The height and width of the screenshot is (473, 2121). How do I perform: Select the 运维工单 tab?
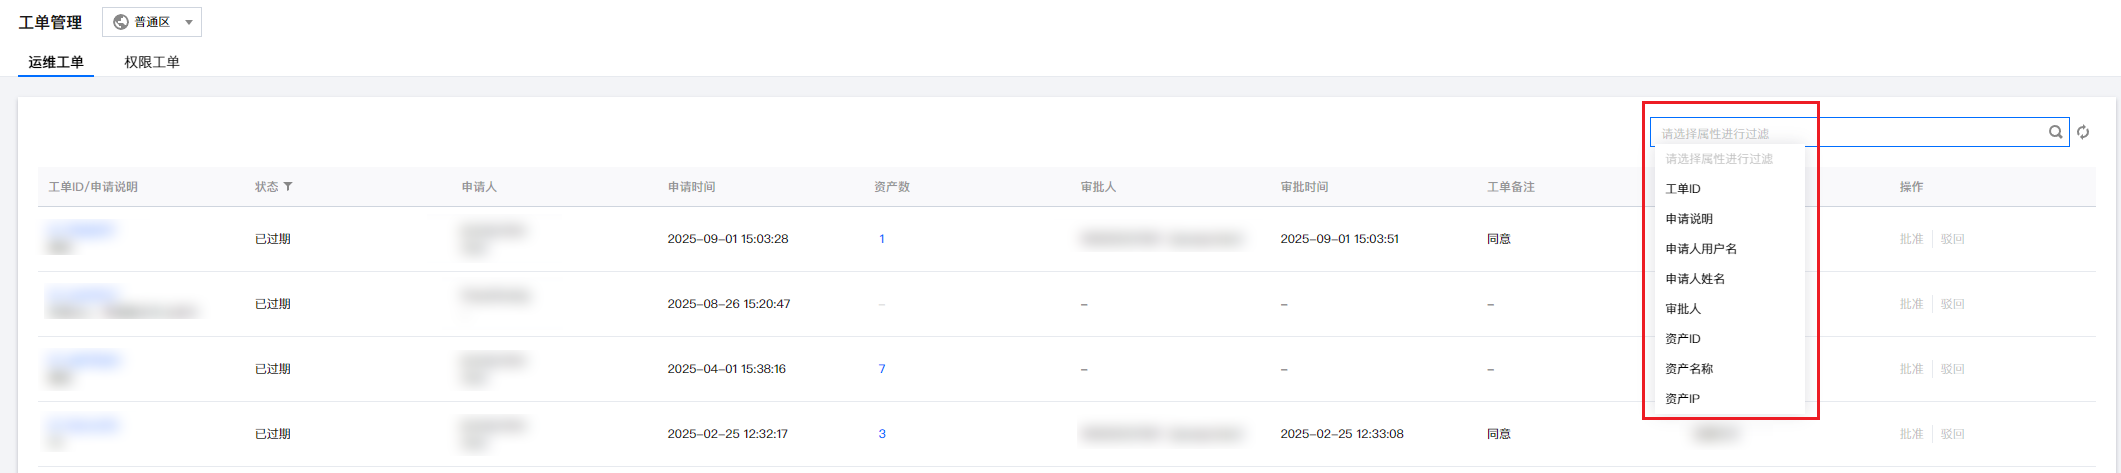coord(56,62)
